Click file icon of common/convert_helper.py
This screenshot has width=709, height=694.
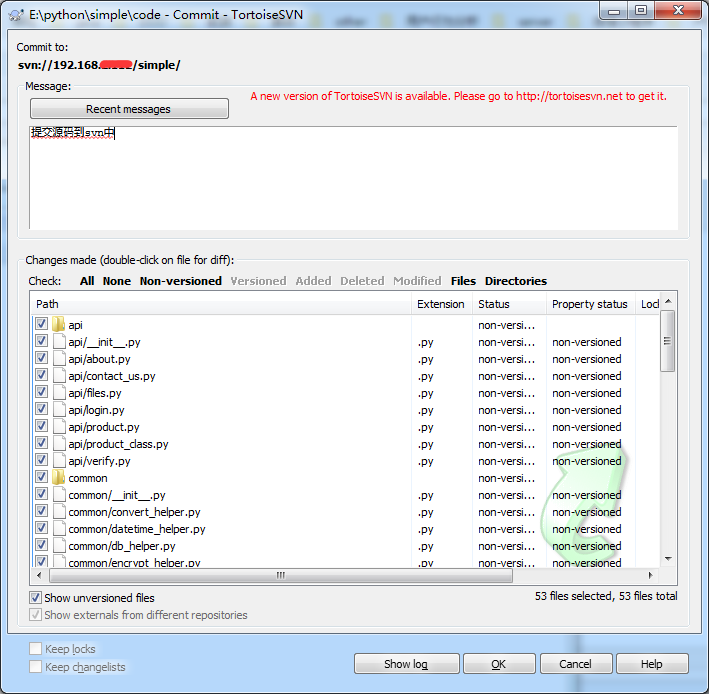click(59, 511)
